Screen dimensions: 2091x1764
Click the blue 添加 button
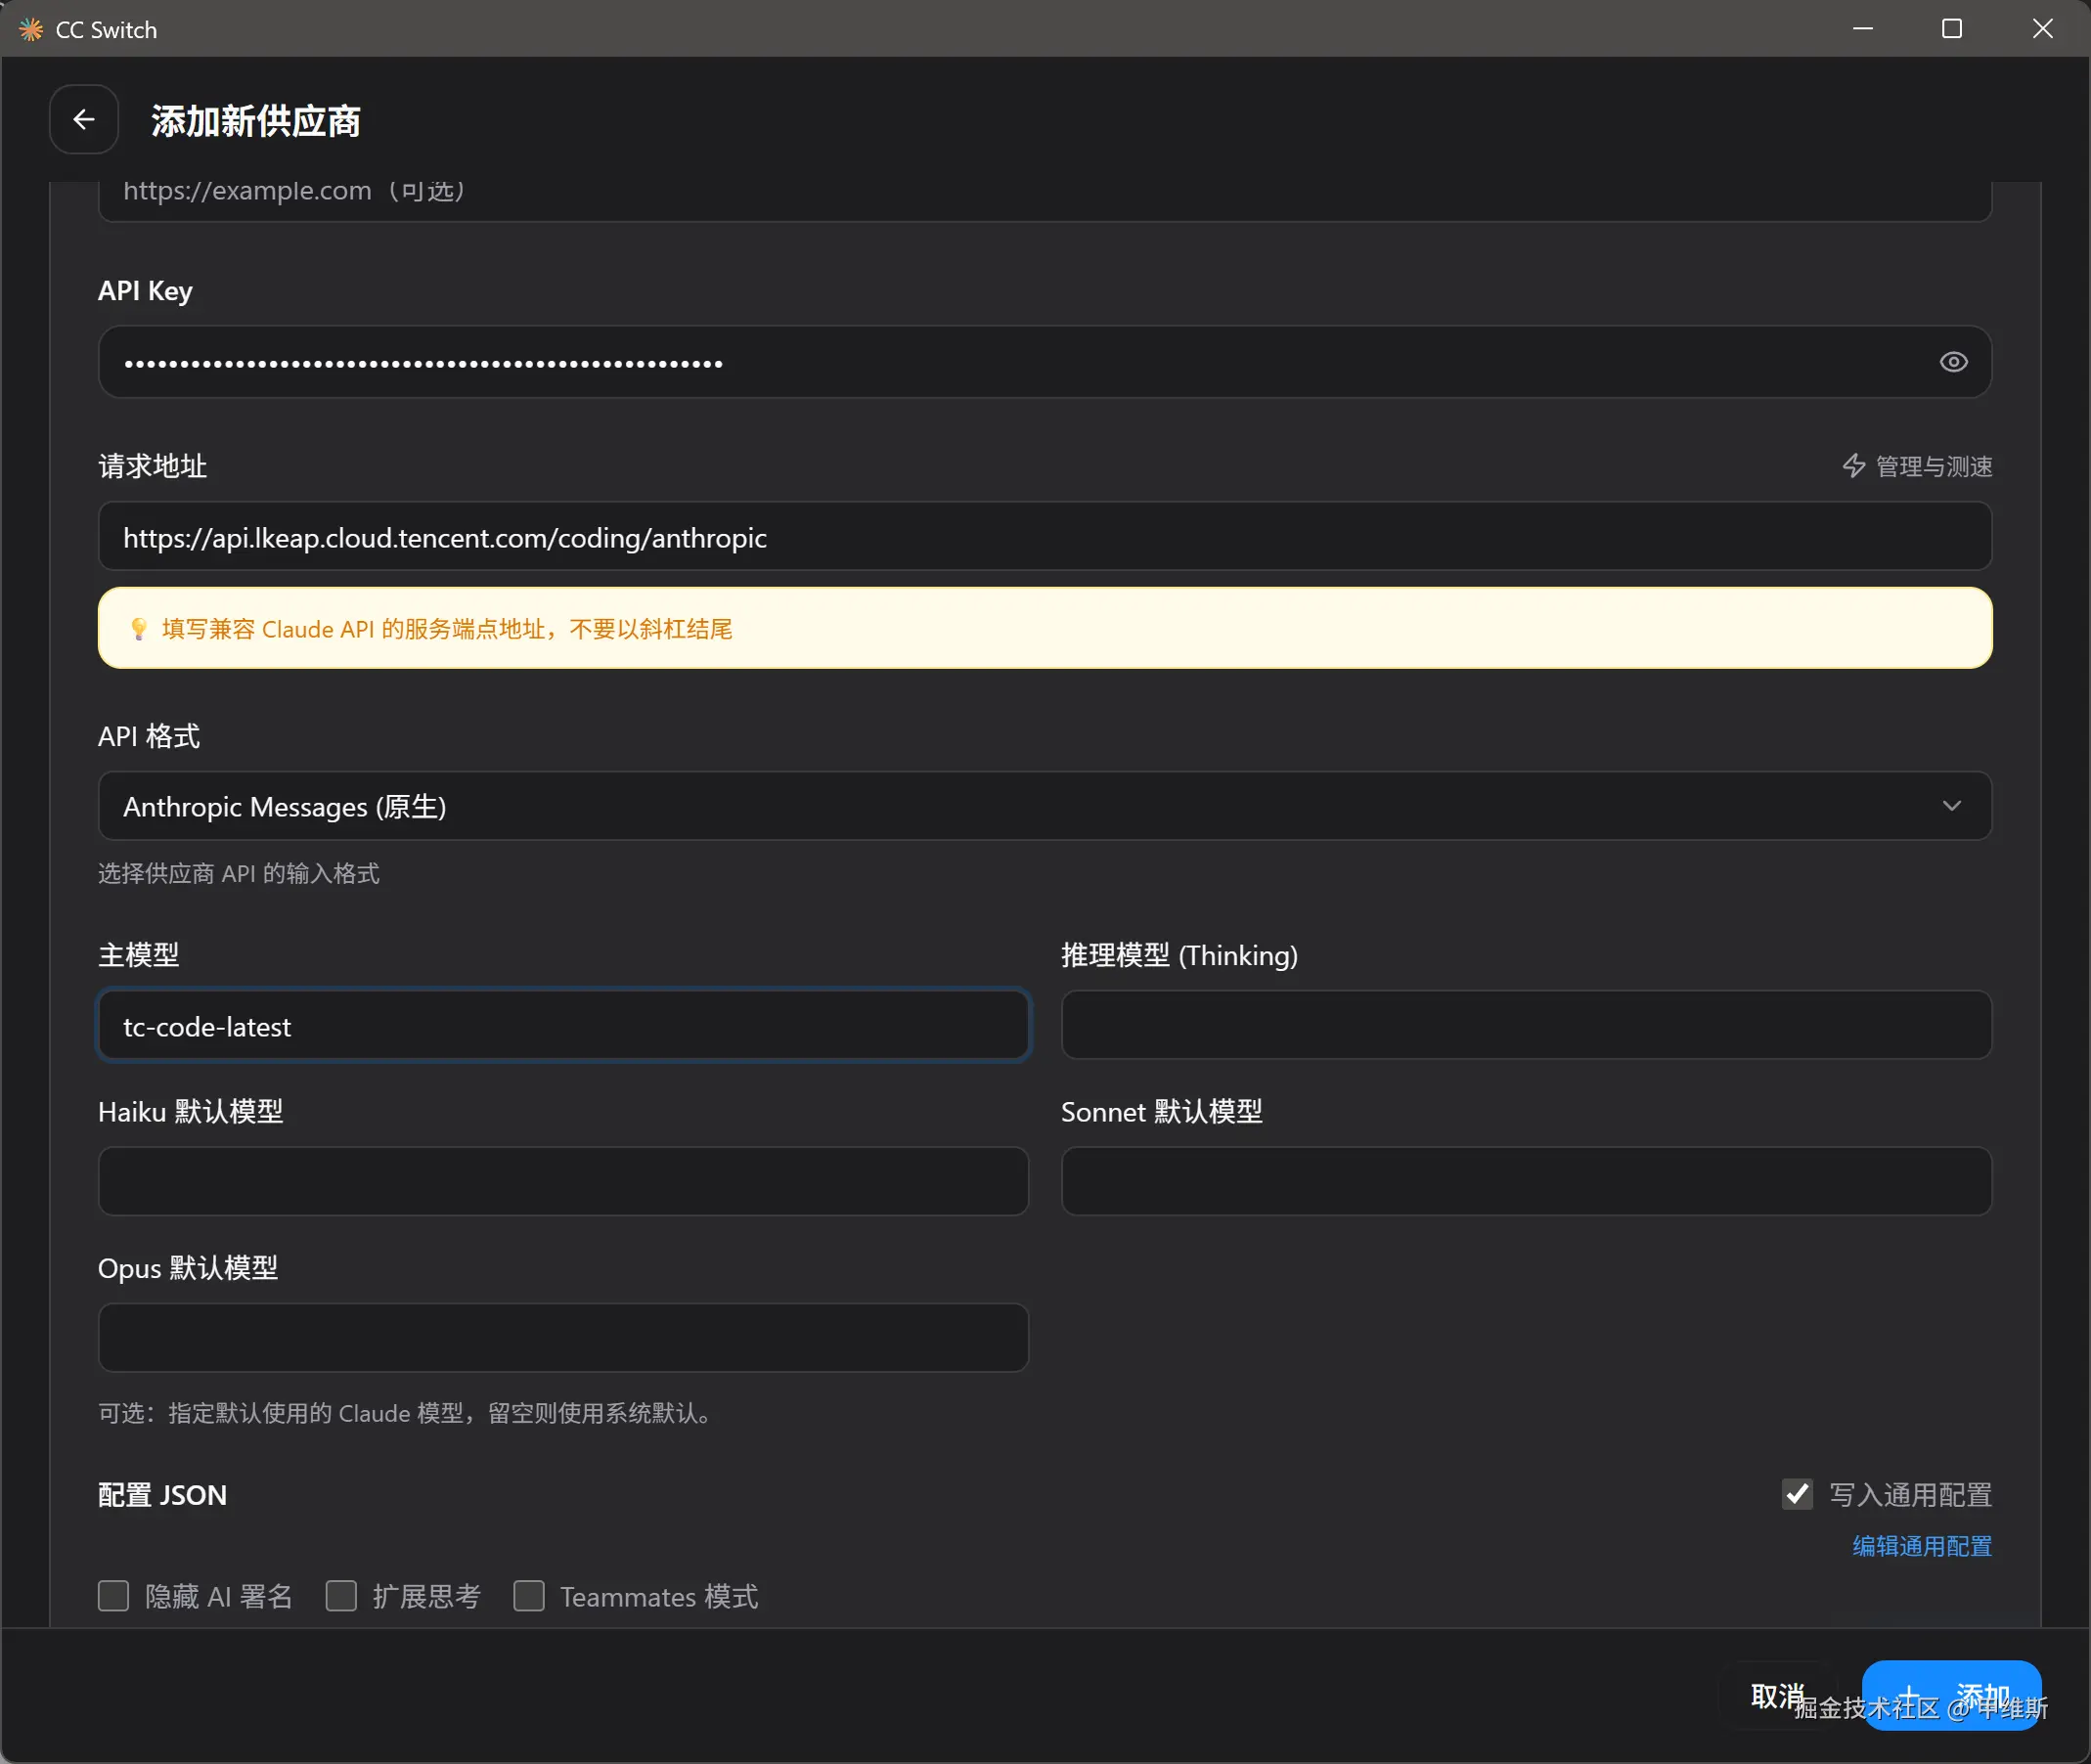click(1951, 1696)
